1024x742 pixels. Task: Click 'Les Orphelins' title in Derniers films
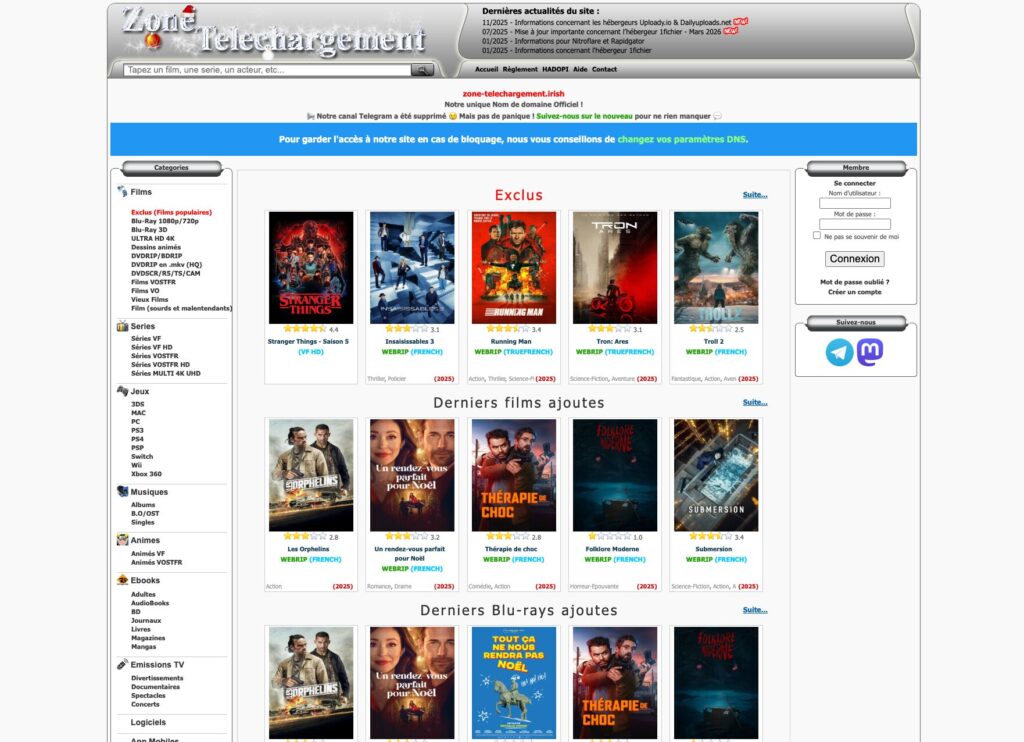[309, 549]
